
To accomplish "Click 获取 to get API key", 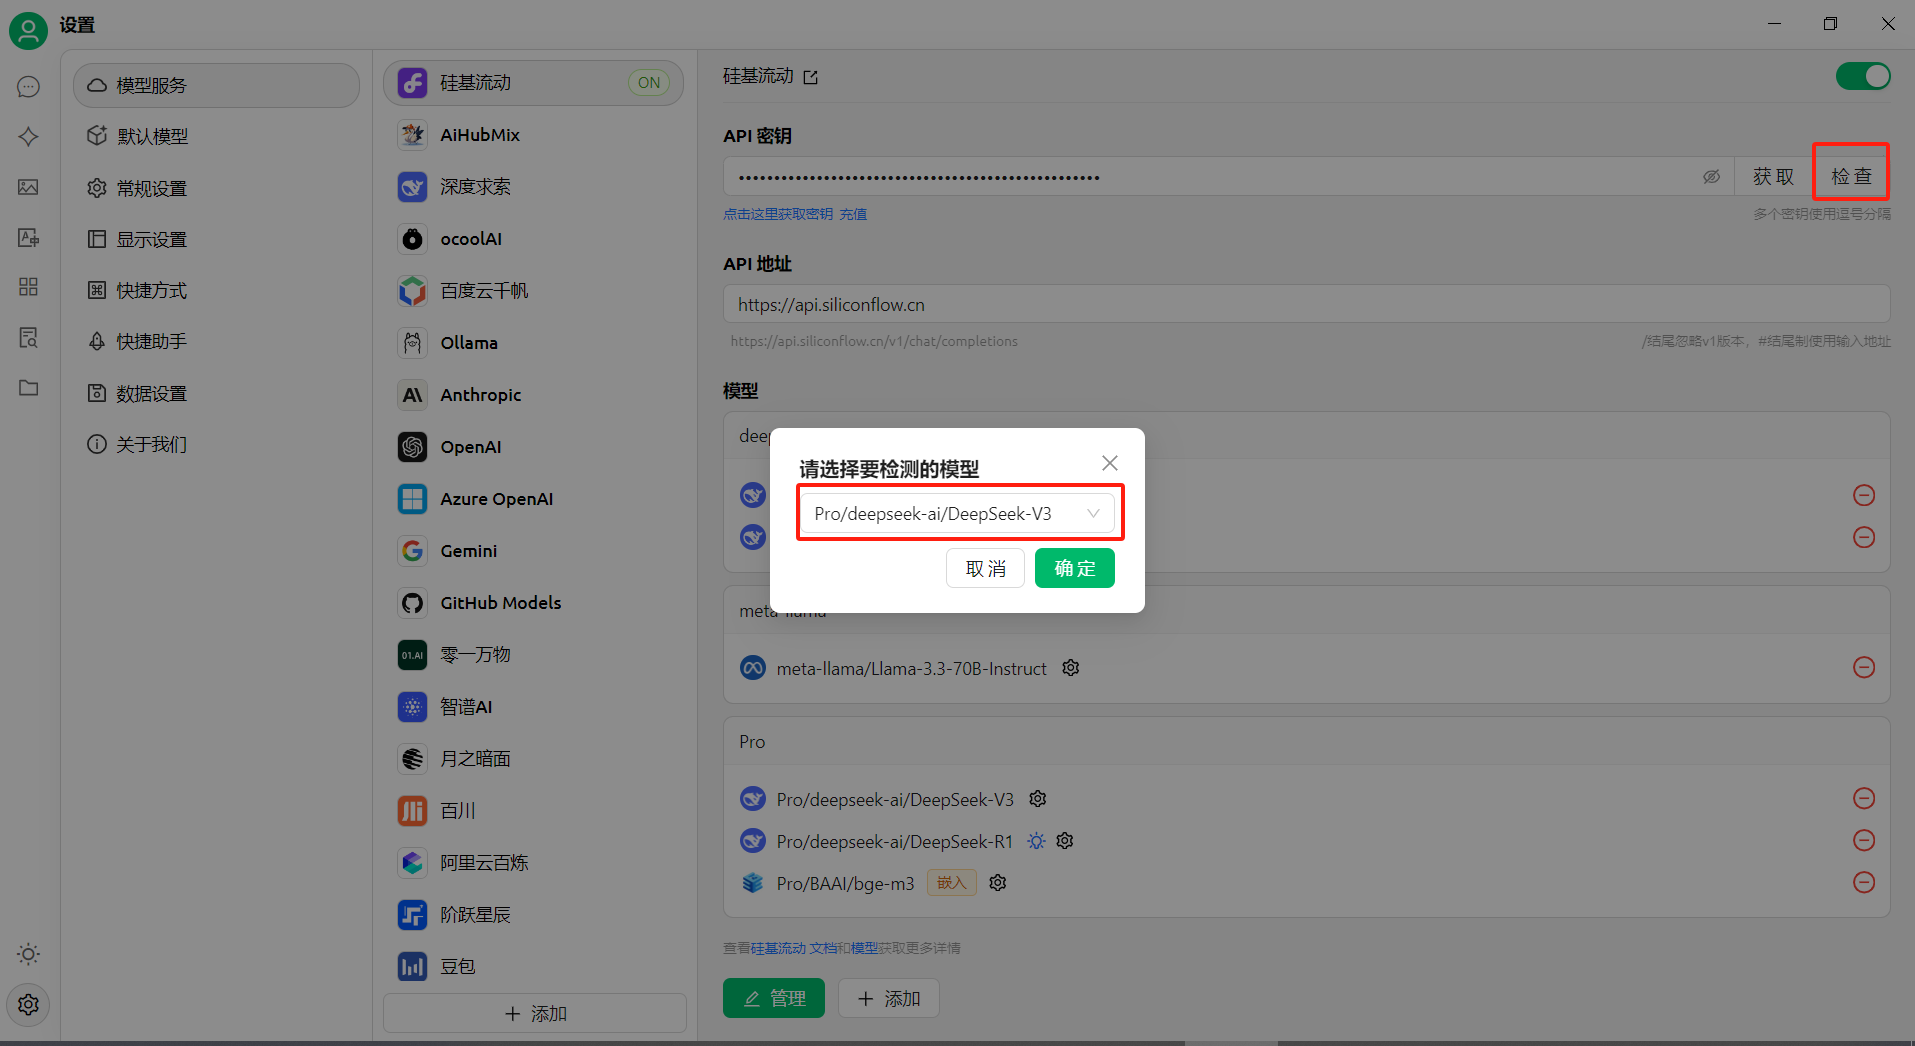I will pyautogui.click(x=1773, y=177).
